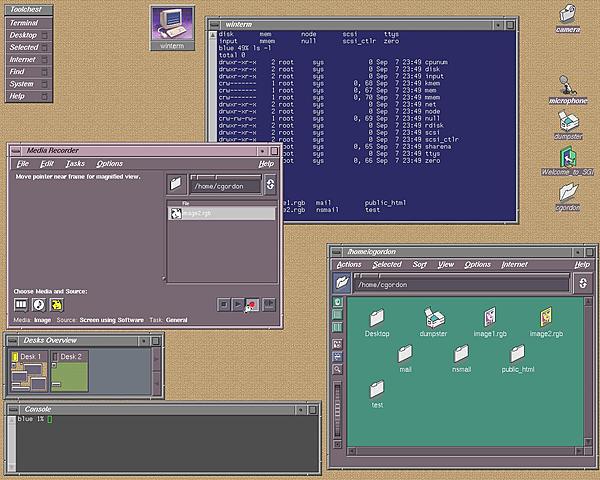Choose the yellow image media button
Viewport: 600px width, 480px height.
point(57,305)
